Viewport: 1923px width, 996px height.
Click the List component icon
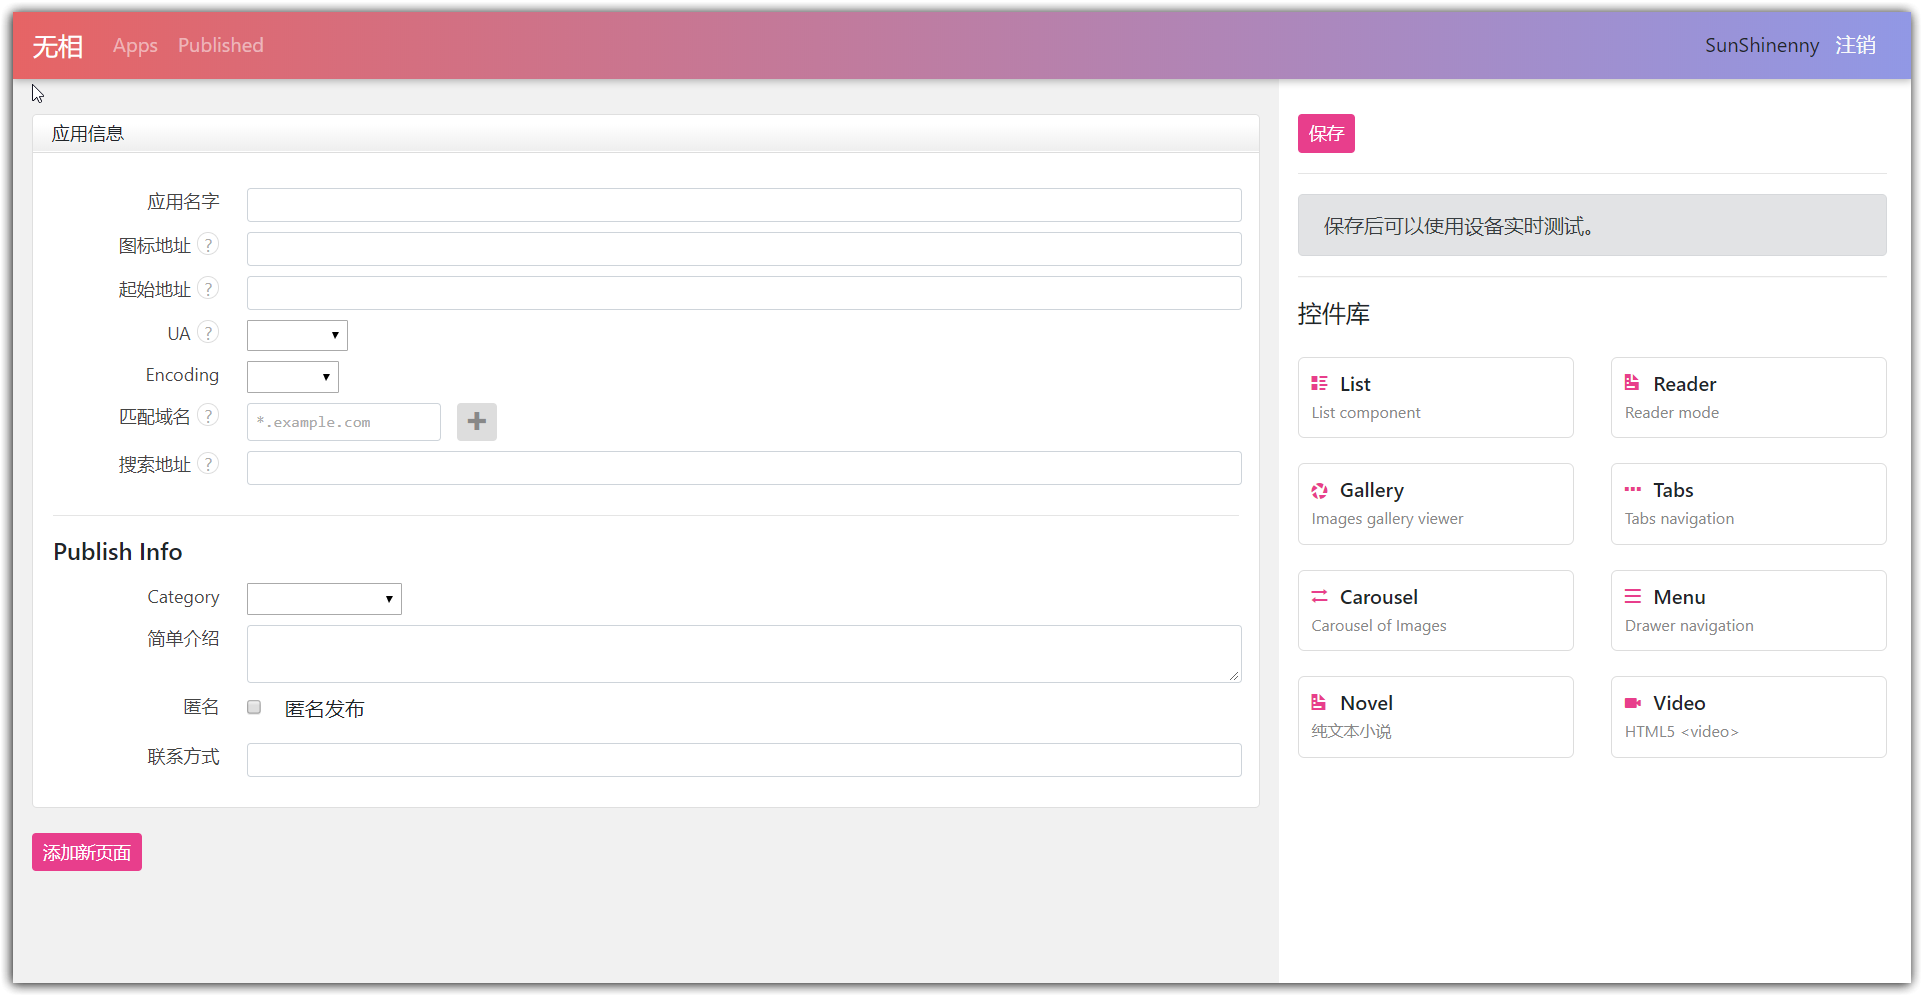coord(1319,383)
